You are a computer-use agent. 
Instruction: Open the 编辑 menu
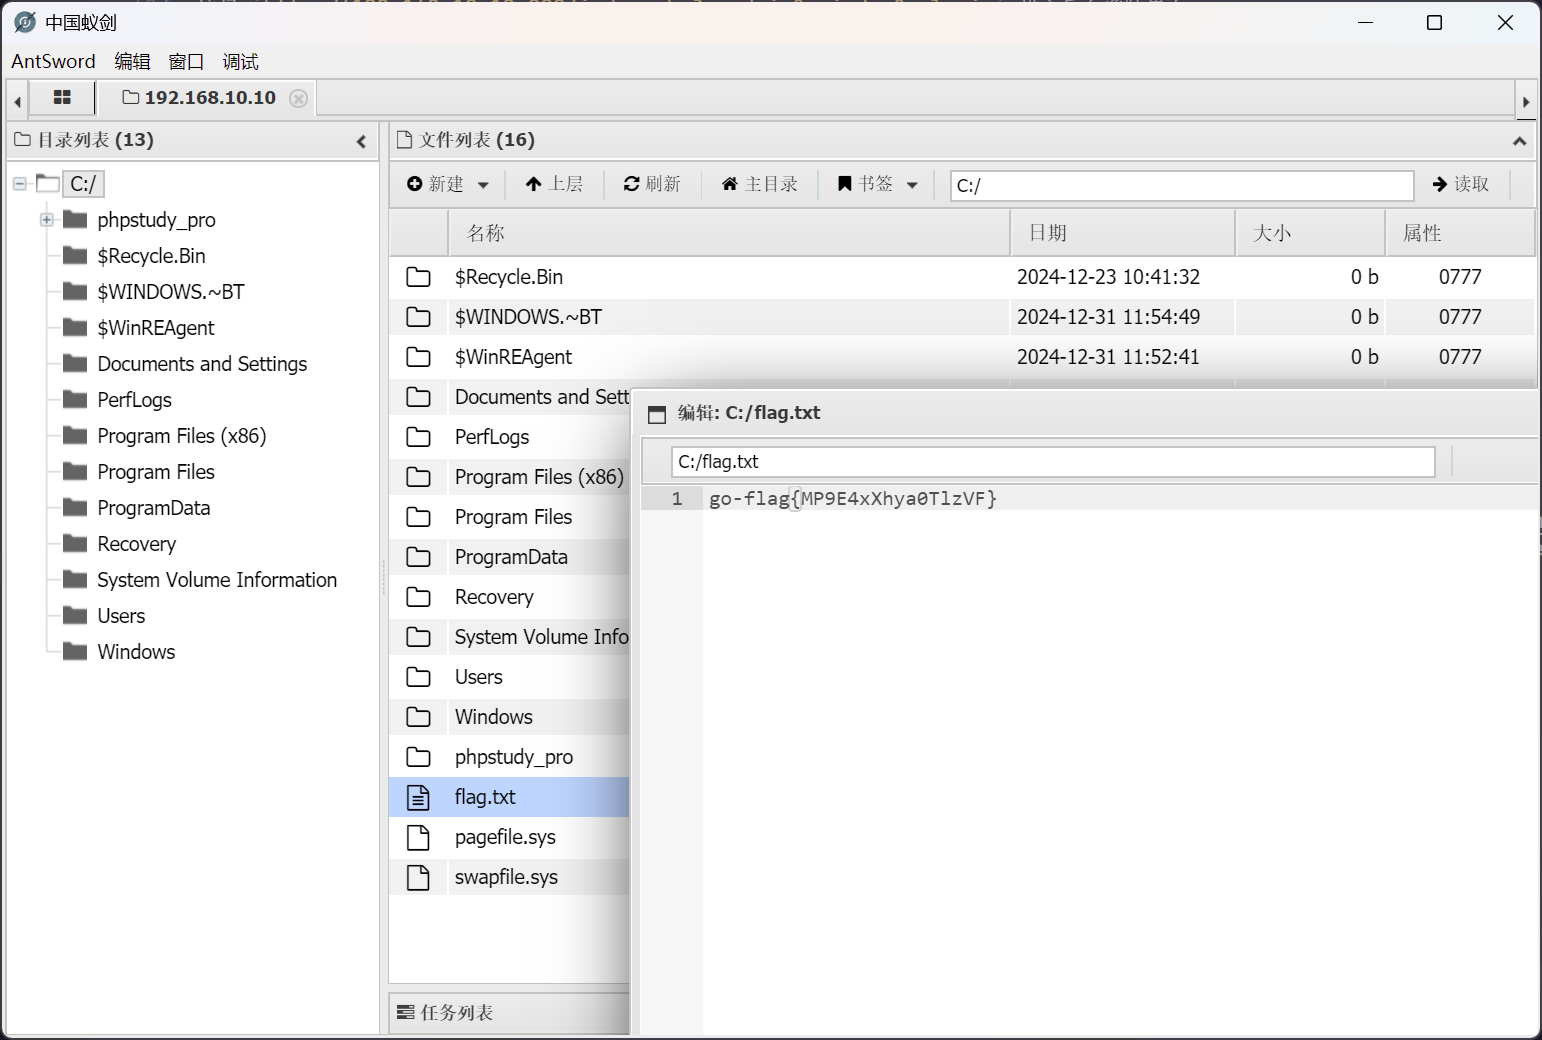(x=132, y=62)
